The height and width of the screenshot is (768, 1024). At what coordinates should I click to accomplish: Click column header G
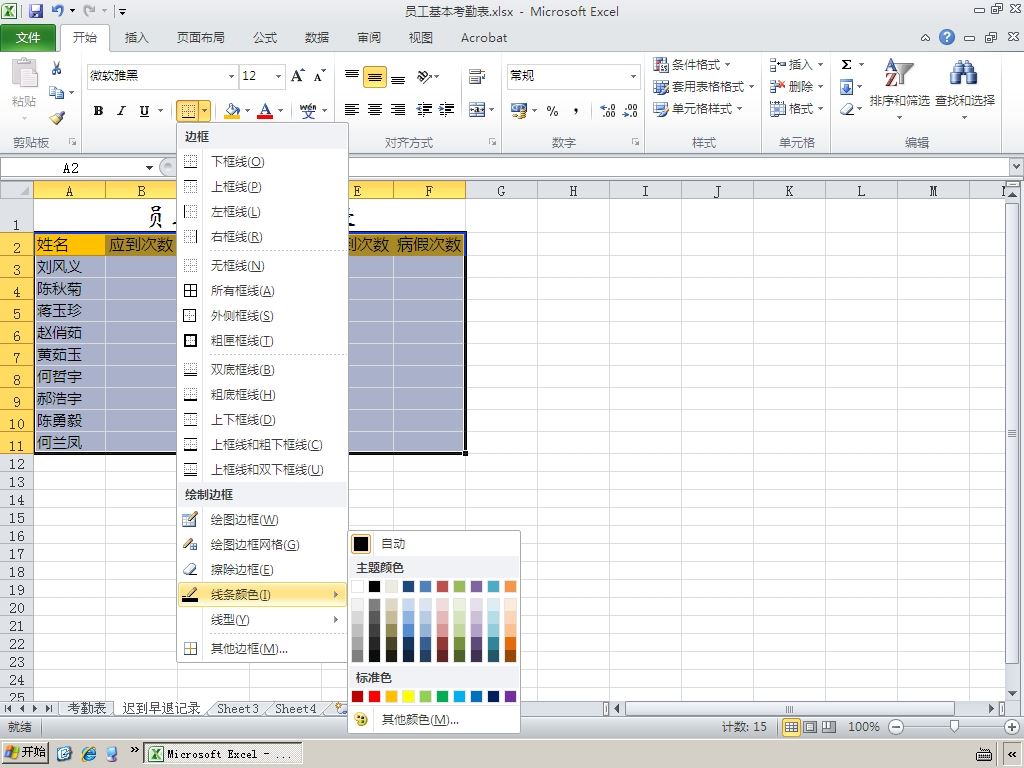click(x=501, y=191)
